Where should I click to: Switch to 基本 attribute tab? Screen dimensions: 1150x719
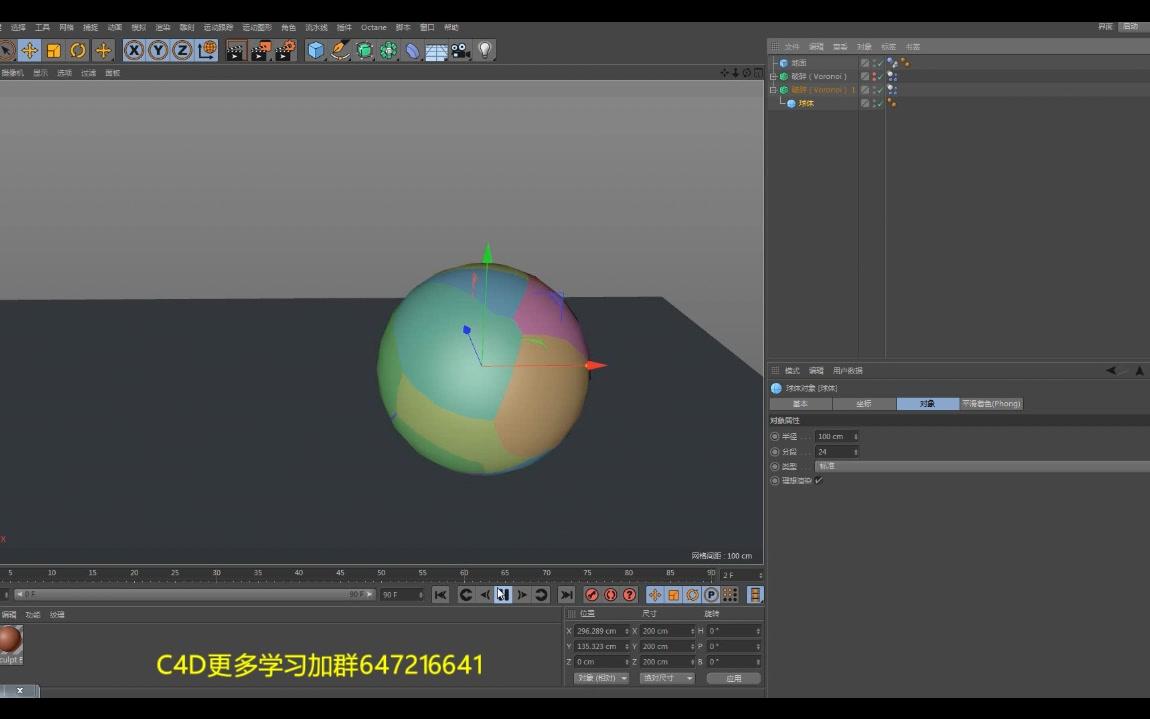800,404
